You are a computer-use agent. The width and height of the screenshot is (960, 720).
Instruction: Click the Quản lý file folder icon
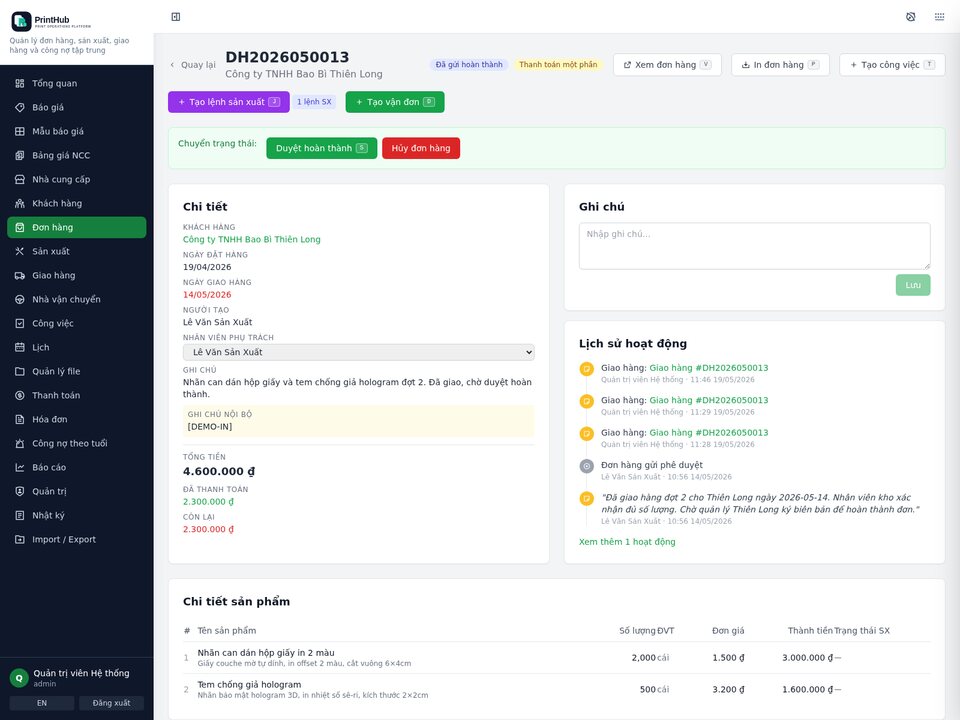(x=20, y=371)
